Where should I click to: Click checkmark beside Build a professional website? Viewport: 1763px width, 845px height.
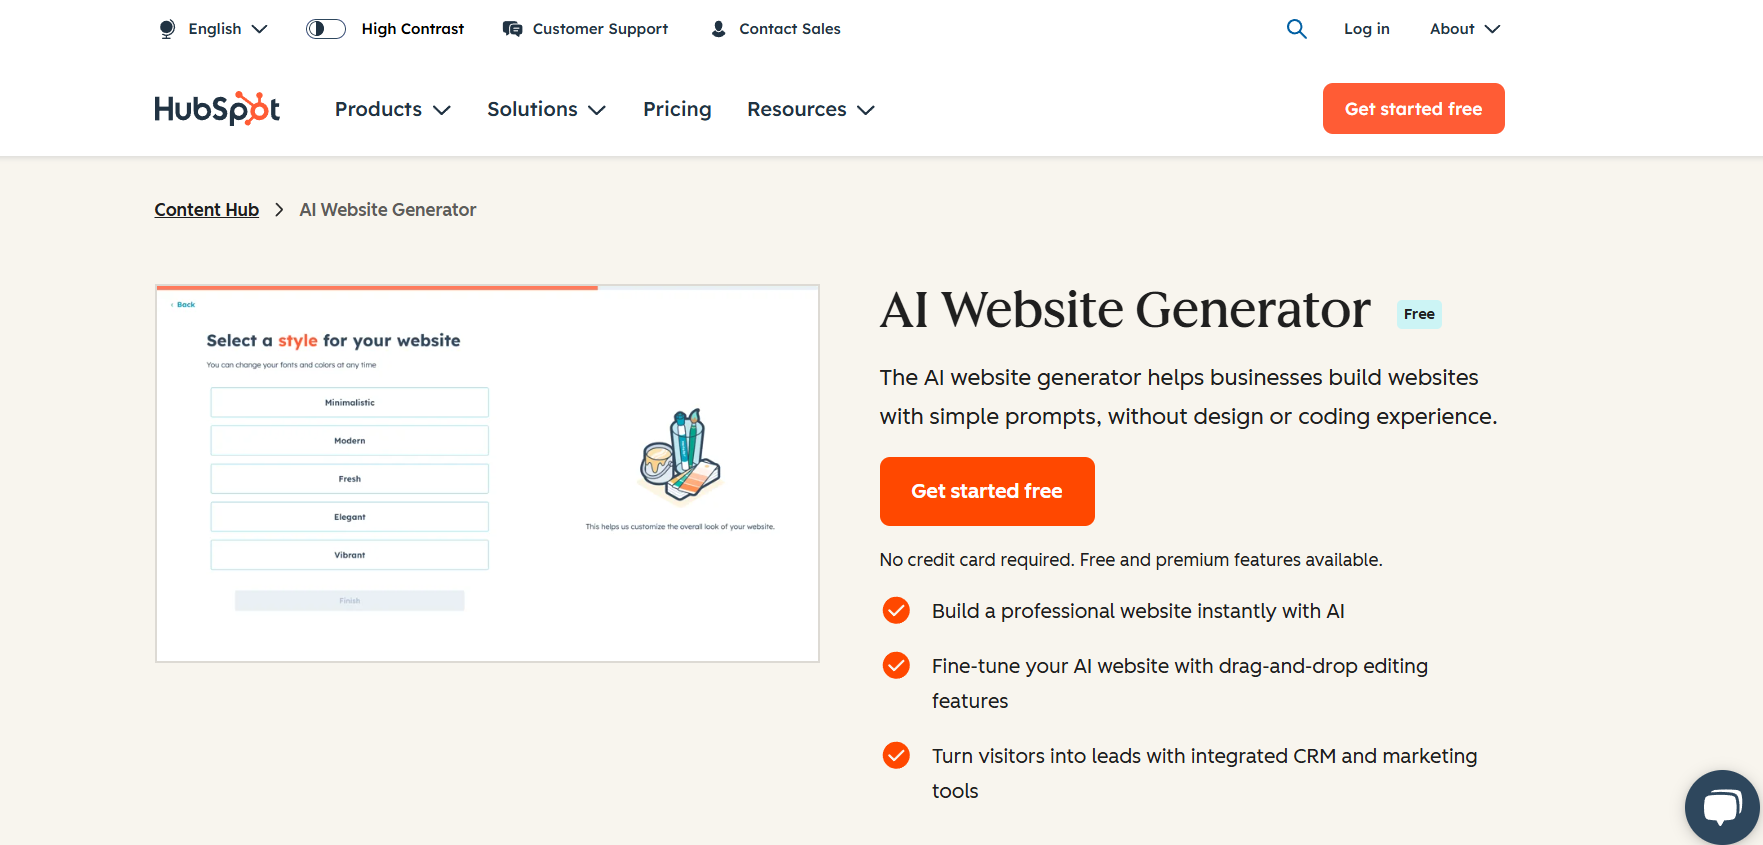point(896,610)
